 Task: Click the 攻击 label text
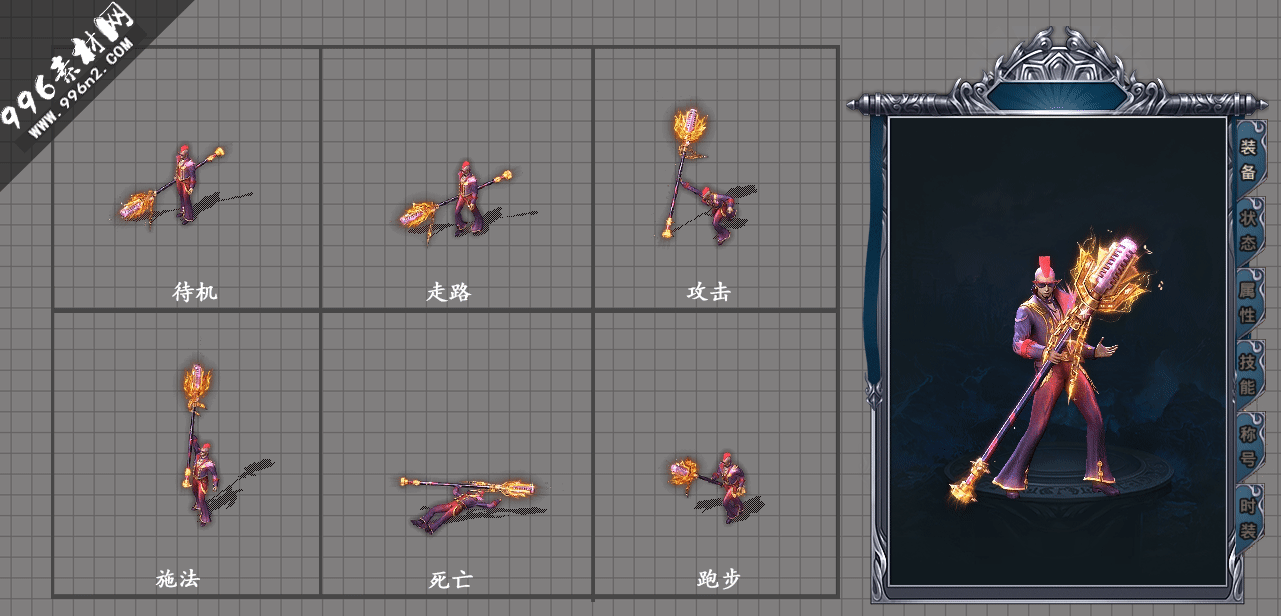(708, 292)
